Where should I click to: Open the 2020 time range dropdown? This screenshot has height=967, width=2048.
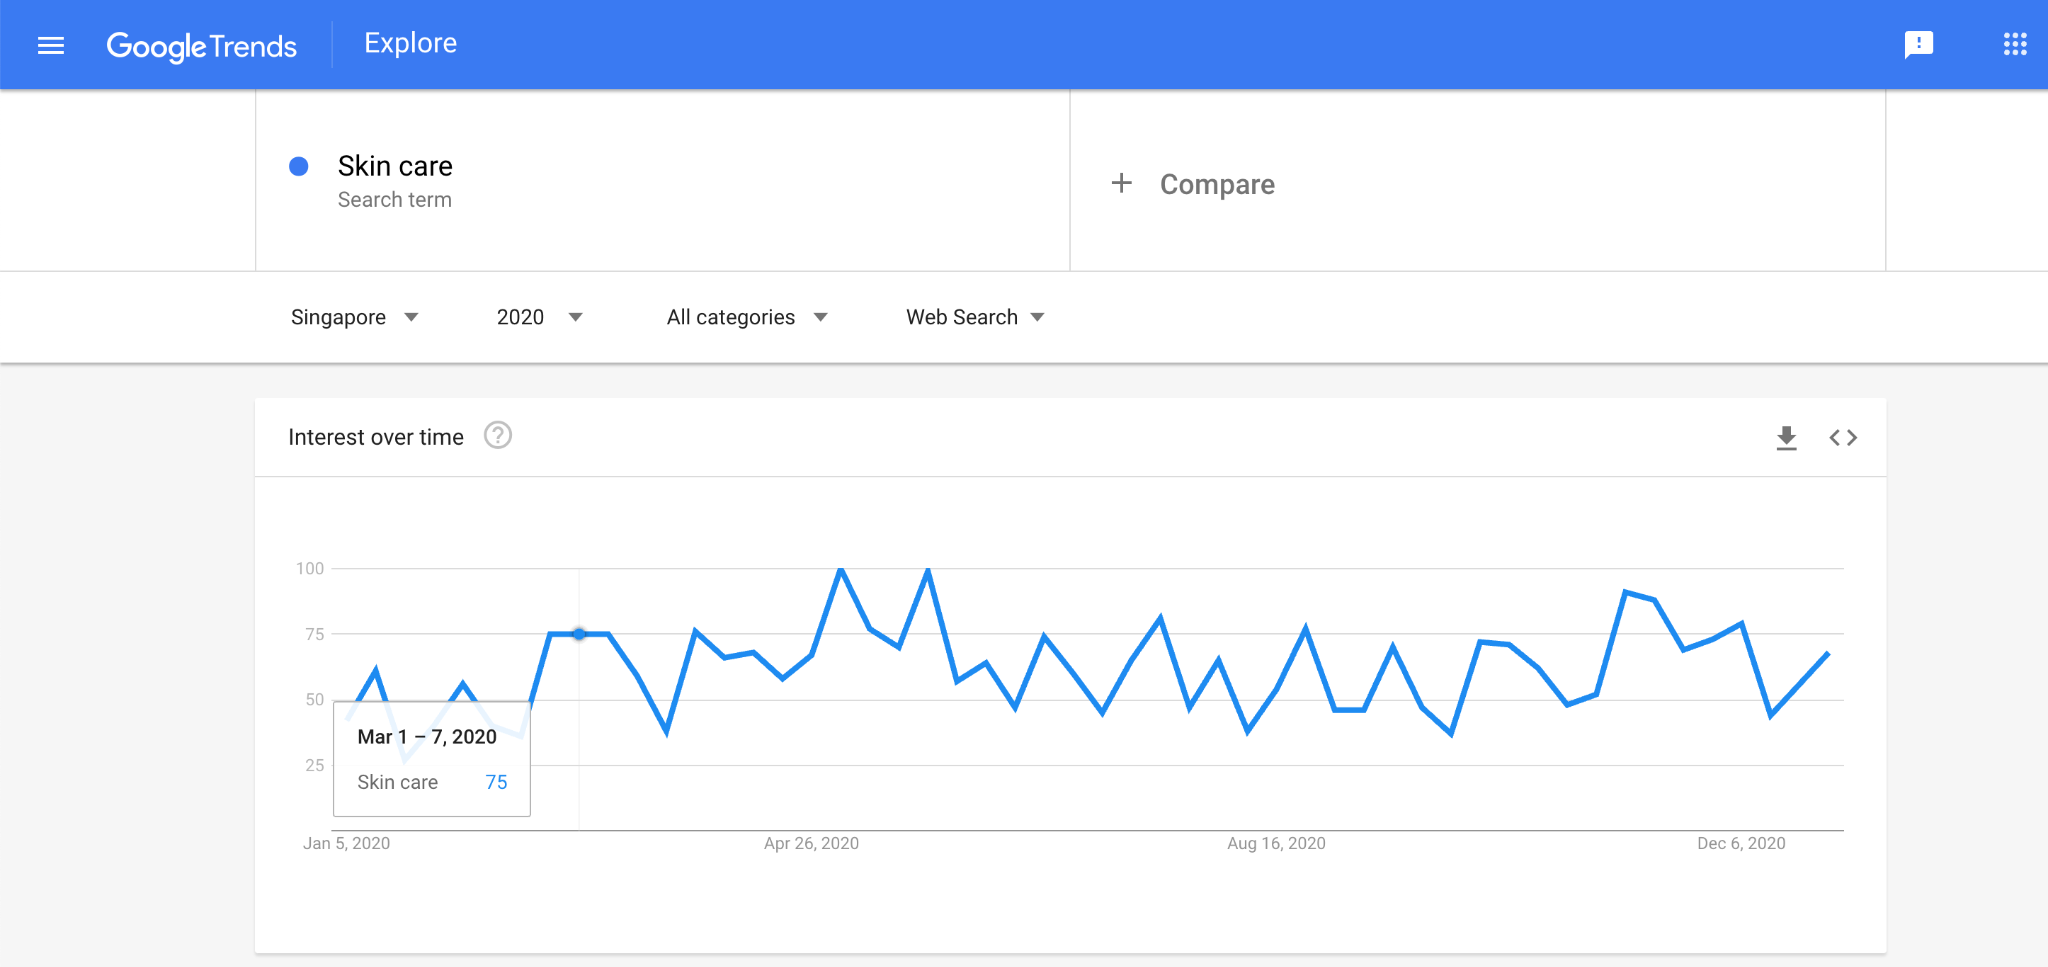click(539, 317)
